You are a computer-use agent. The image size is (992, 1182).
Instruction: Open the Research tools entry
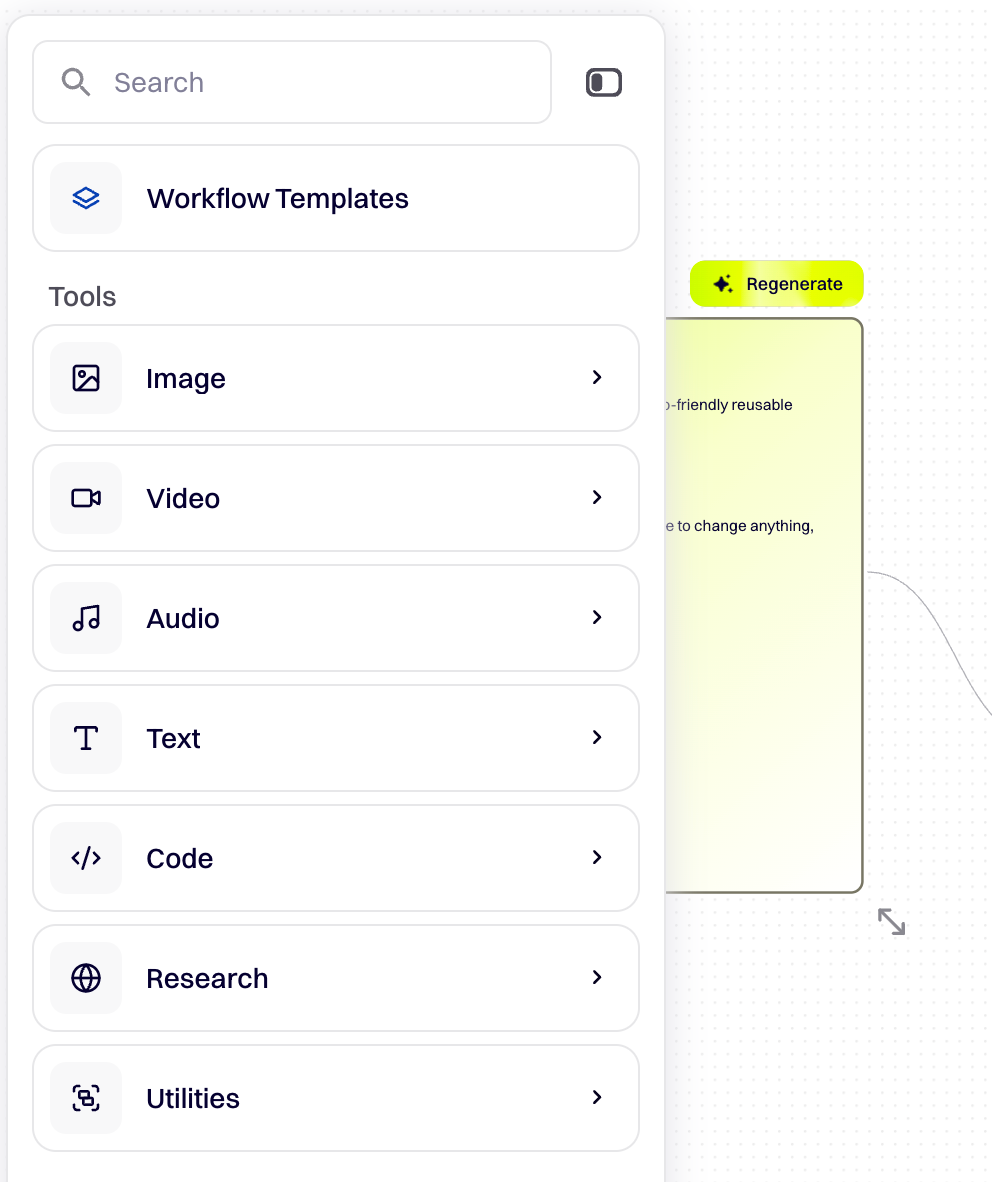coord(336,978)
